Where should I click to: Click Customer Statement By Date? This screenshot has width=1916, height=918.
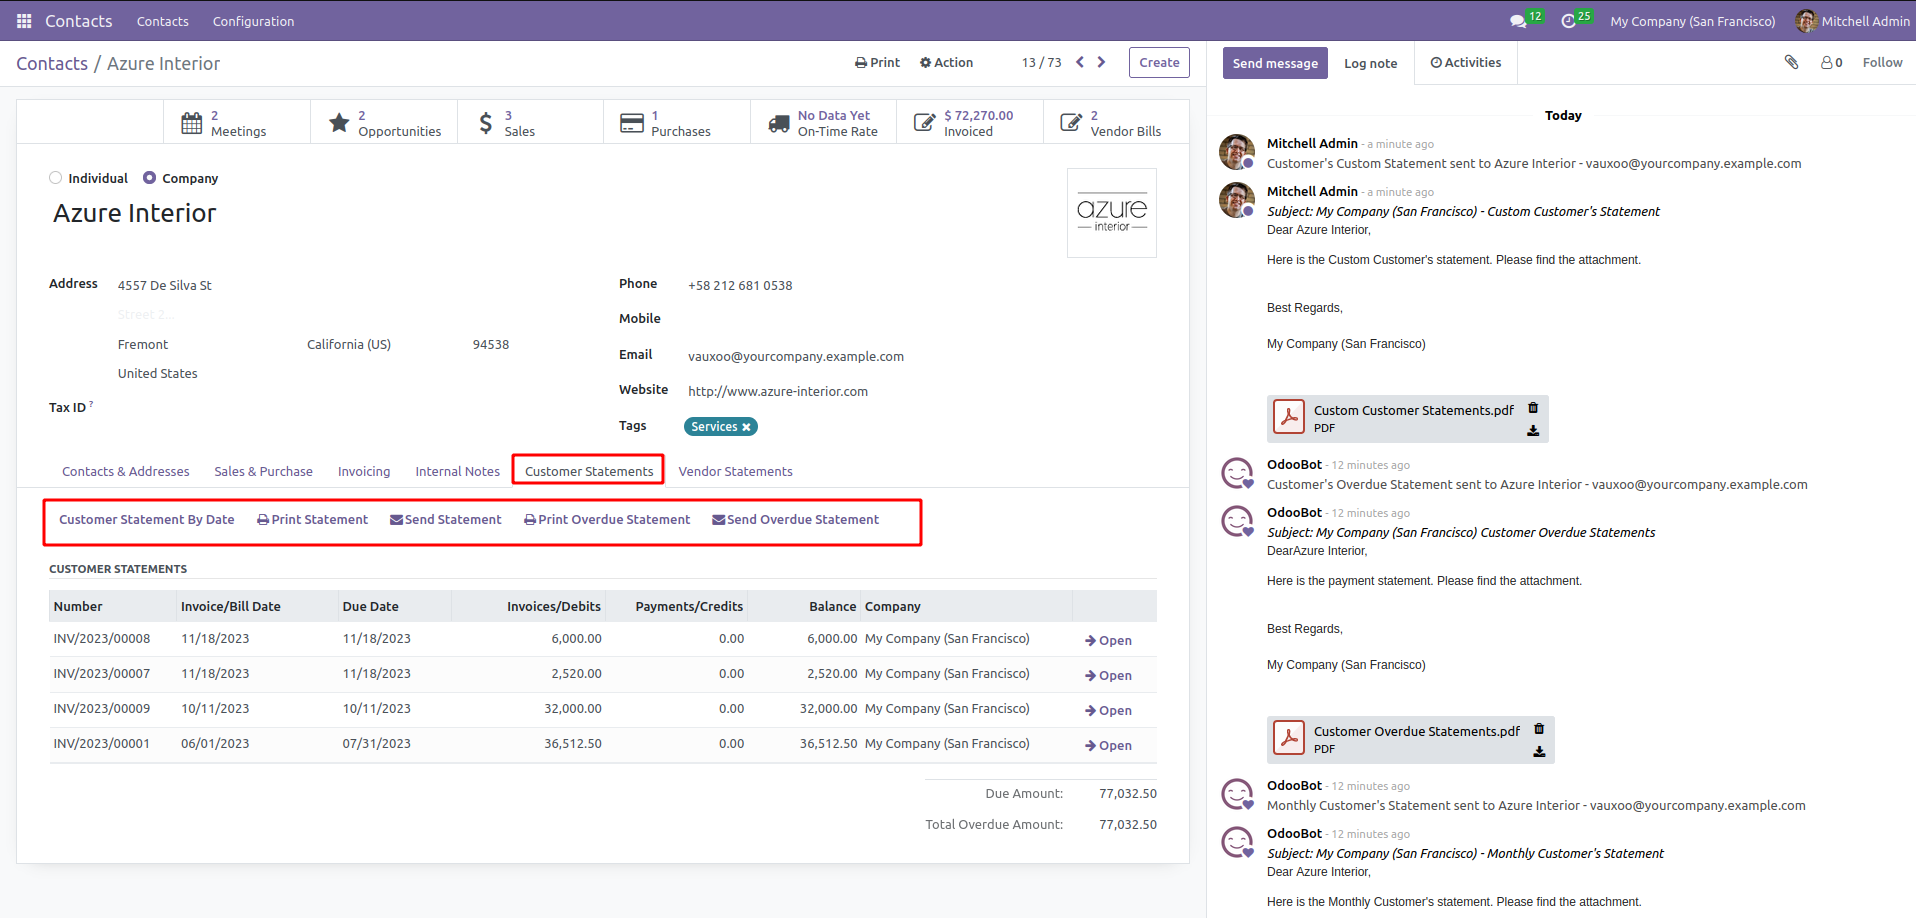[147, 519]
